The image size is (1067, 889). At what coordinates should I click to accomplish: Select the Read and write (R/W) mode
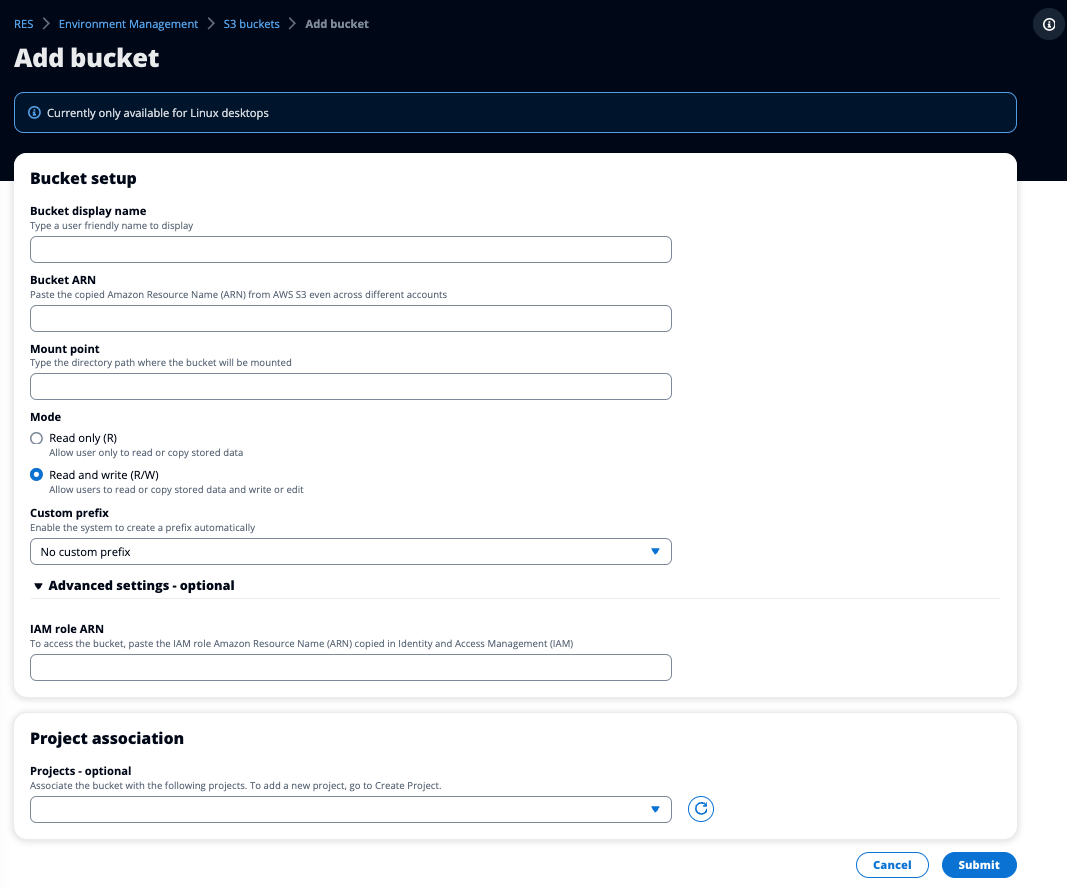(36, 474)
